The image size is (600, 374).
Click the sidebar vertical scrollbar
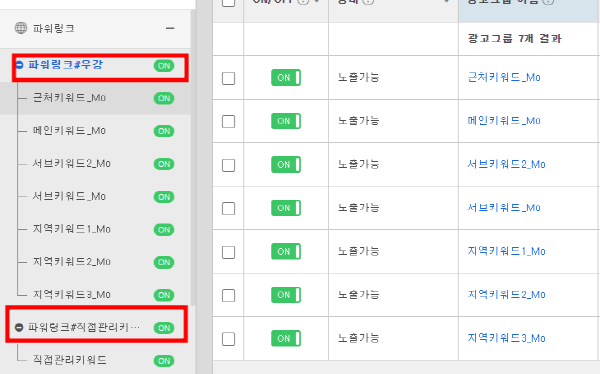point(193,157)
